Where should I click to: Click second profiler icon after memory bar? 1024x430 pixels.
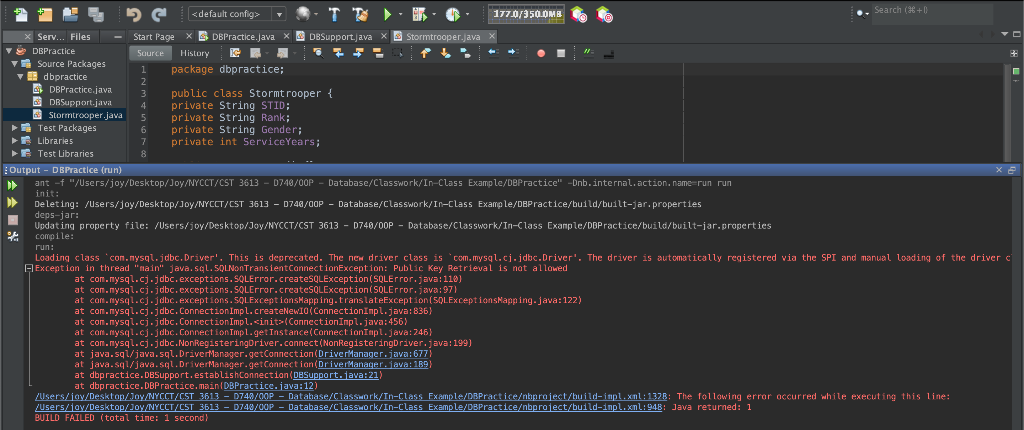tap(604, 14)
